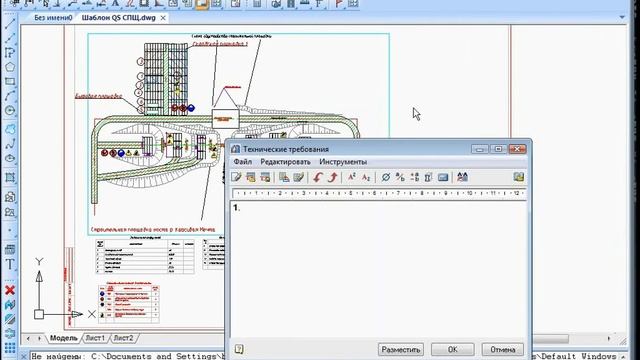Select the Rectangle tool
This screenshot has width=640, height=360.
tap(10, 82)
